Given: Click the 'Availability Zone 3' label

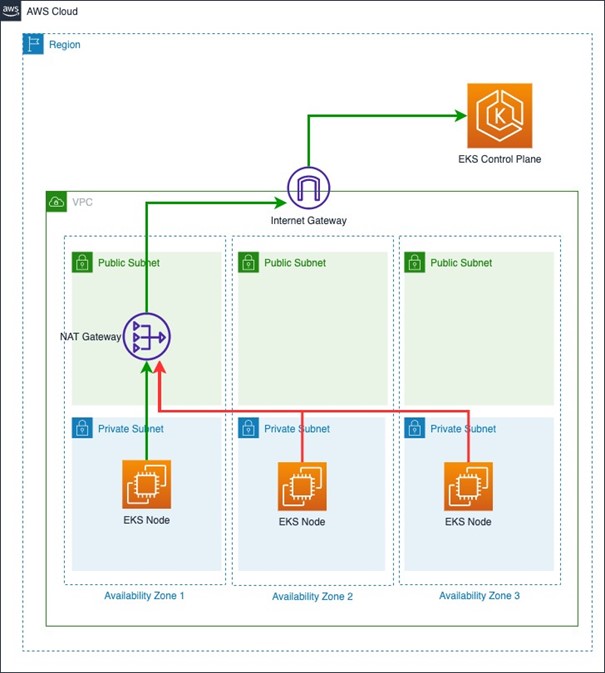Looking at the screenshot, I should click(x=479, y=596).
